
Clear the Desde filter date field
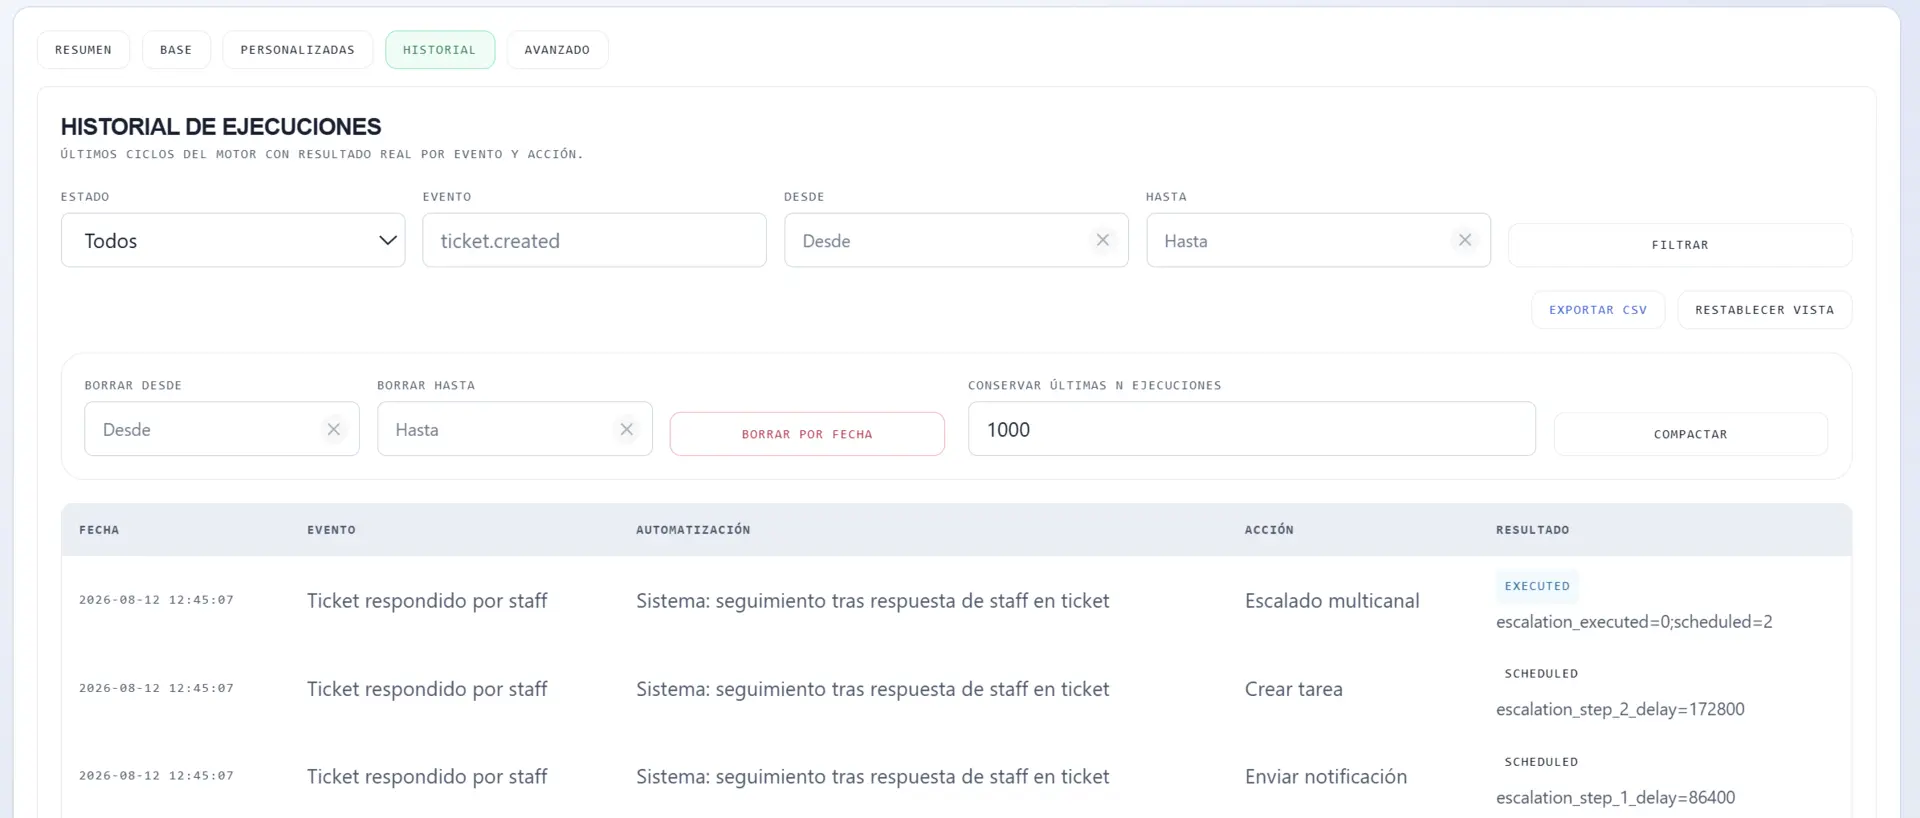click(1102, 240)
